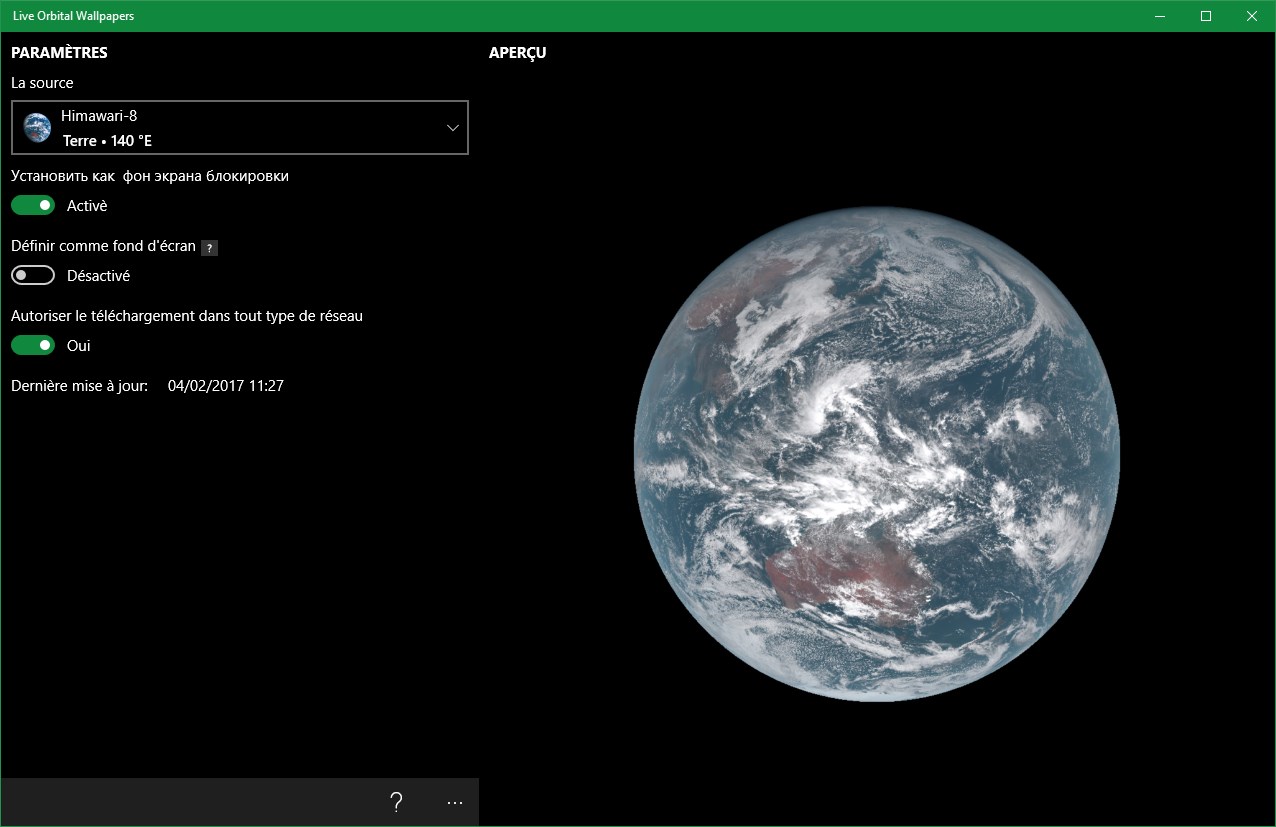Screen dimensions: 1276x827
Task: Click the "Dernière mise à jour" timestamp
Action: pyautogui.click(x=225, y=385)
